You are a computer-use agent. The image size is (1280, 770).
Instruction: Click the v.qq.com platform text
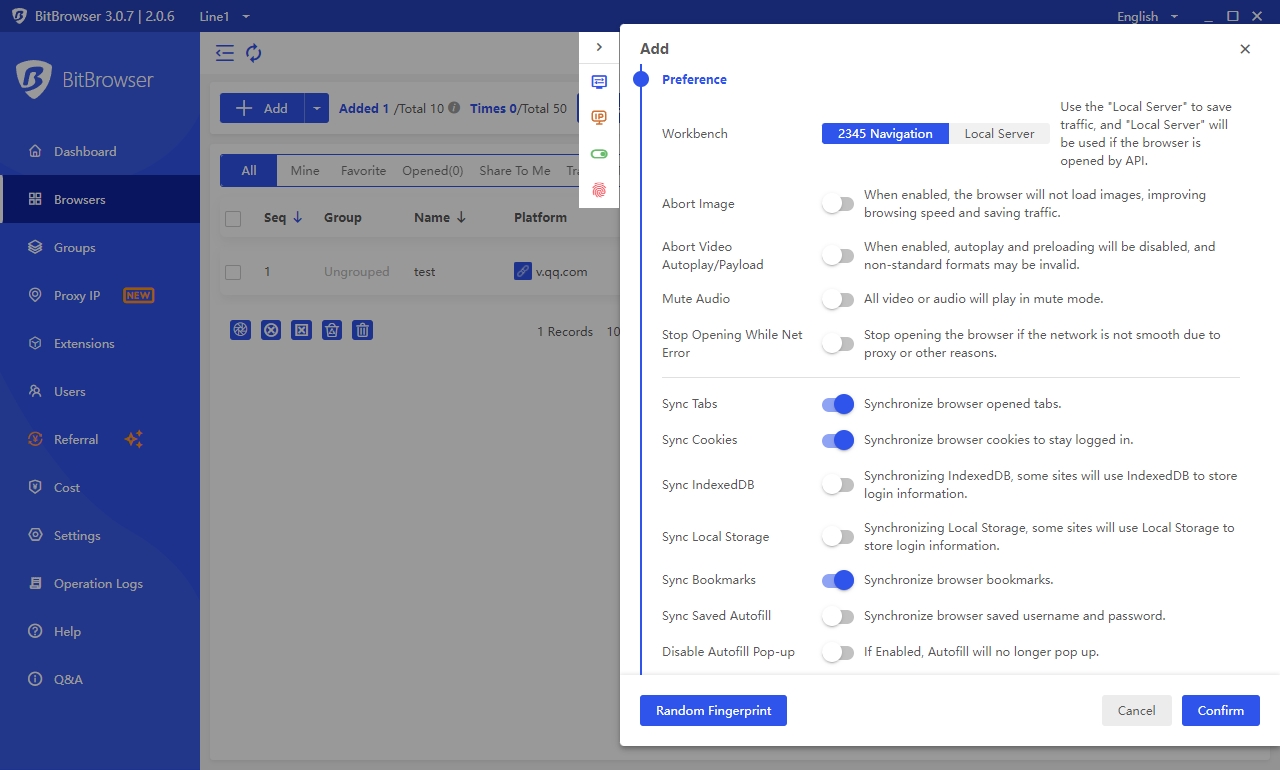click(x=562, y=272)
